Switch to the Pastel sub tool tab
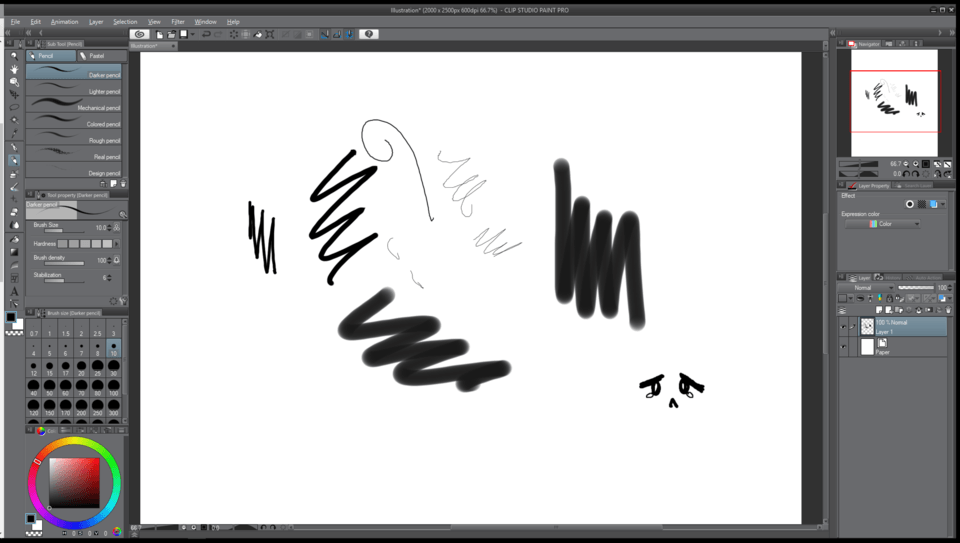Viewport: 960px width, 543px height. coord(102,56)
